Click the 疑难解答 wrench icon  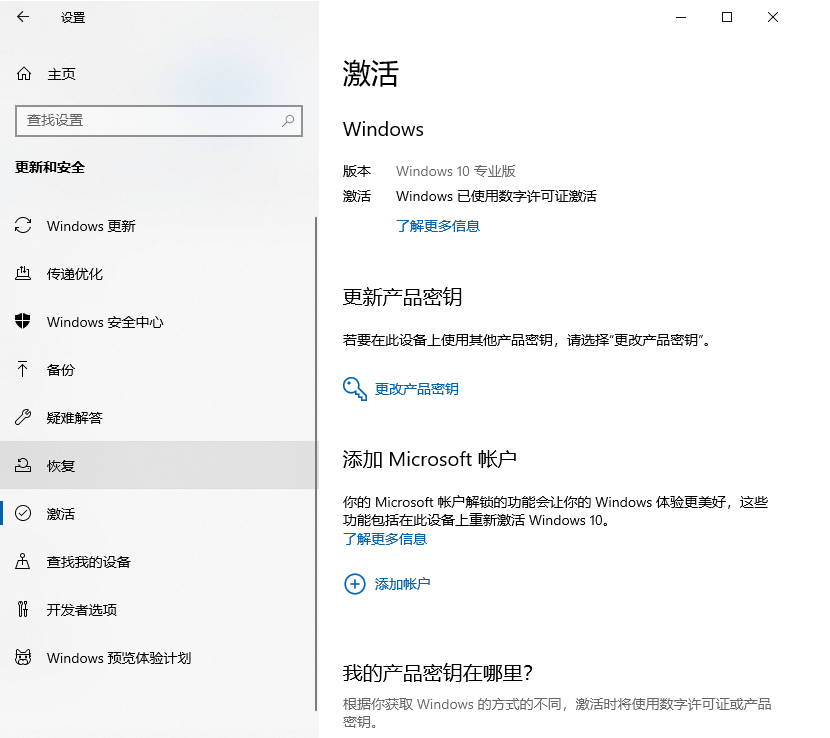tap(23, 417)
